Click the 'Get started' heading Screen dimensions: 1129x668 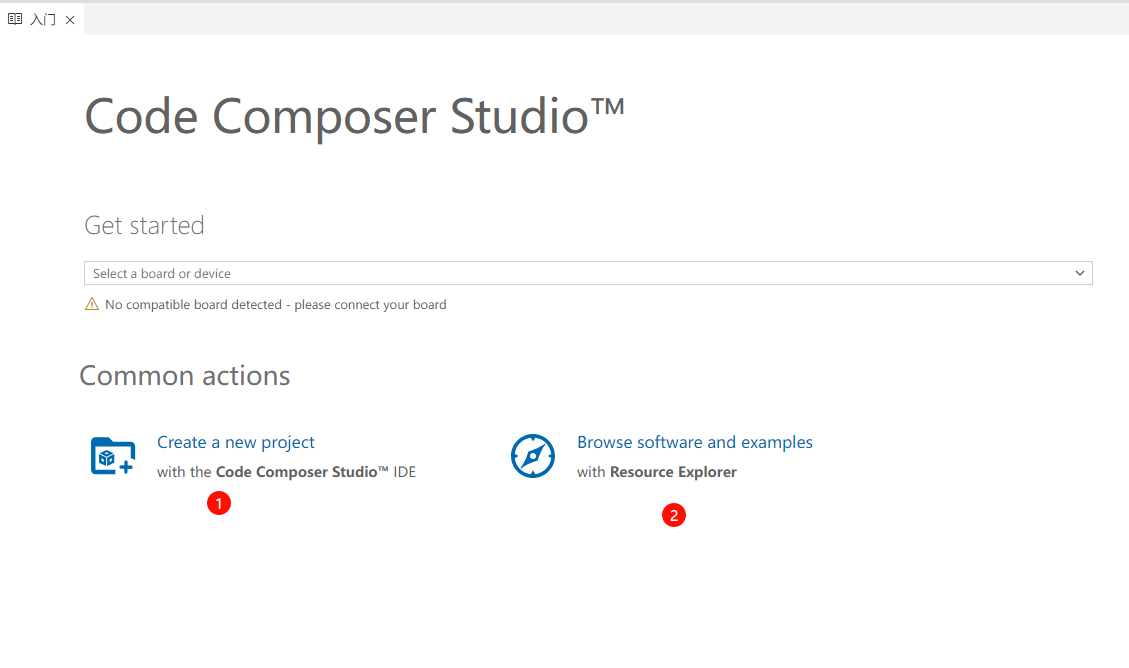144,225
